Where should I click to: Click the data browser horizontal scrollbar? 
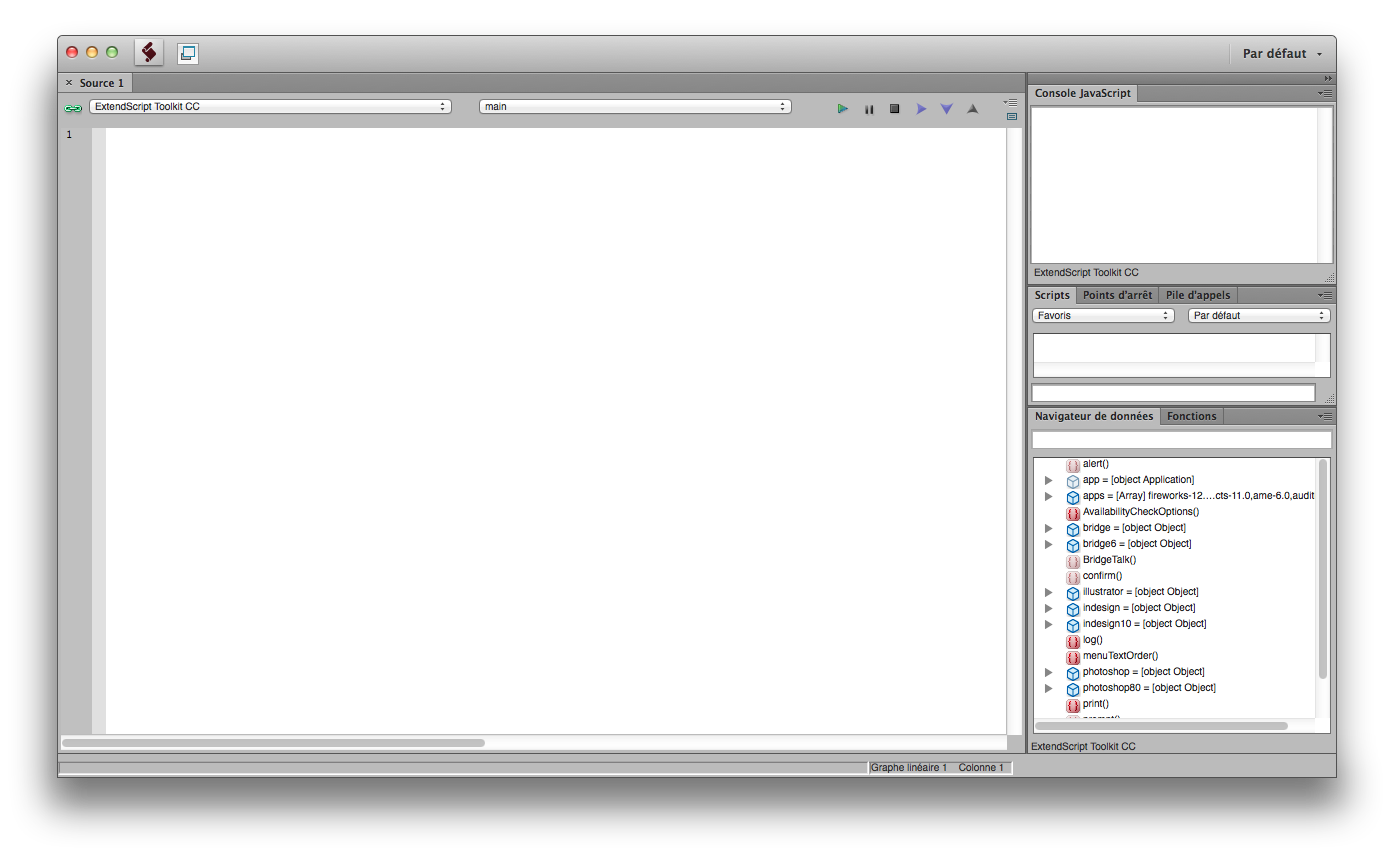pos(1161,726)
